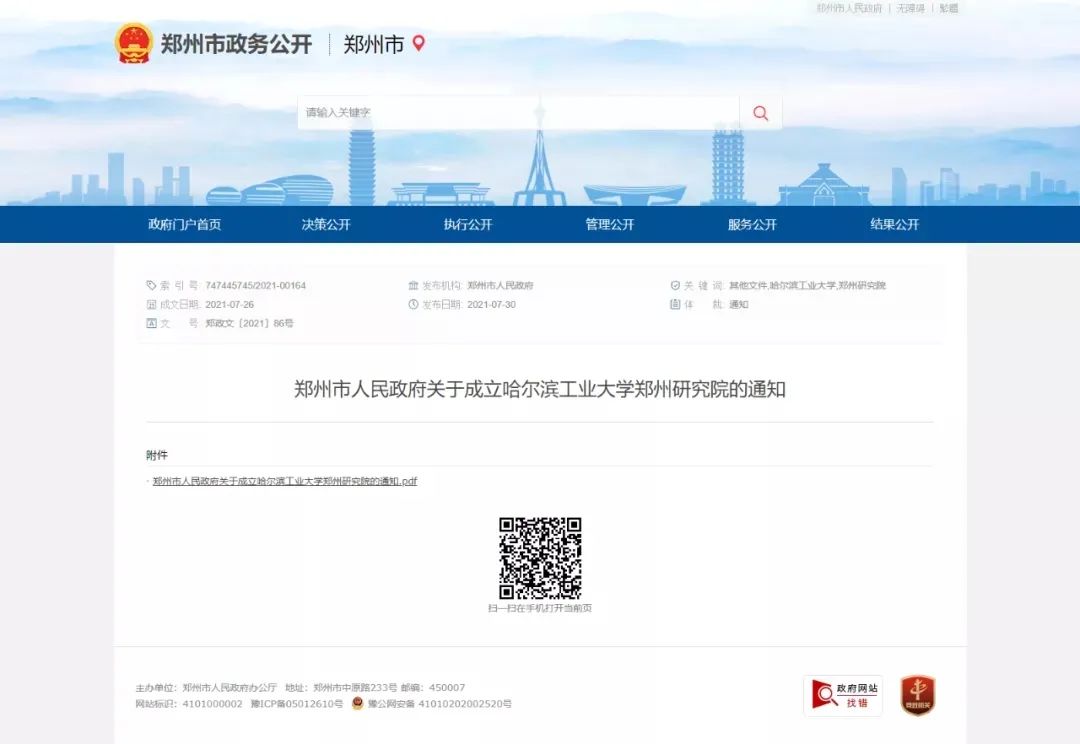Click the 豫公网安备 41010202002520号 link

[439, 704]
